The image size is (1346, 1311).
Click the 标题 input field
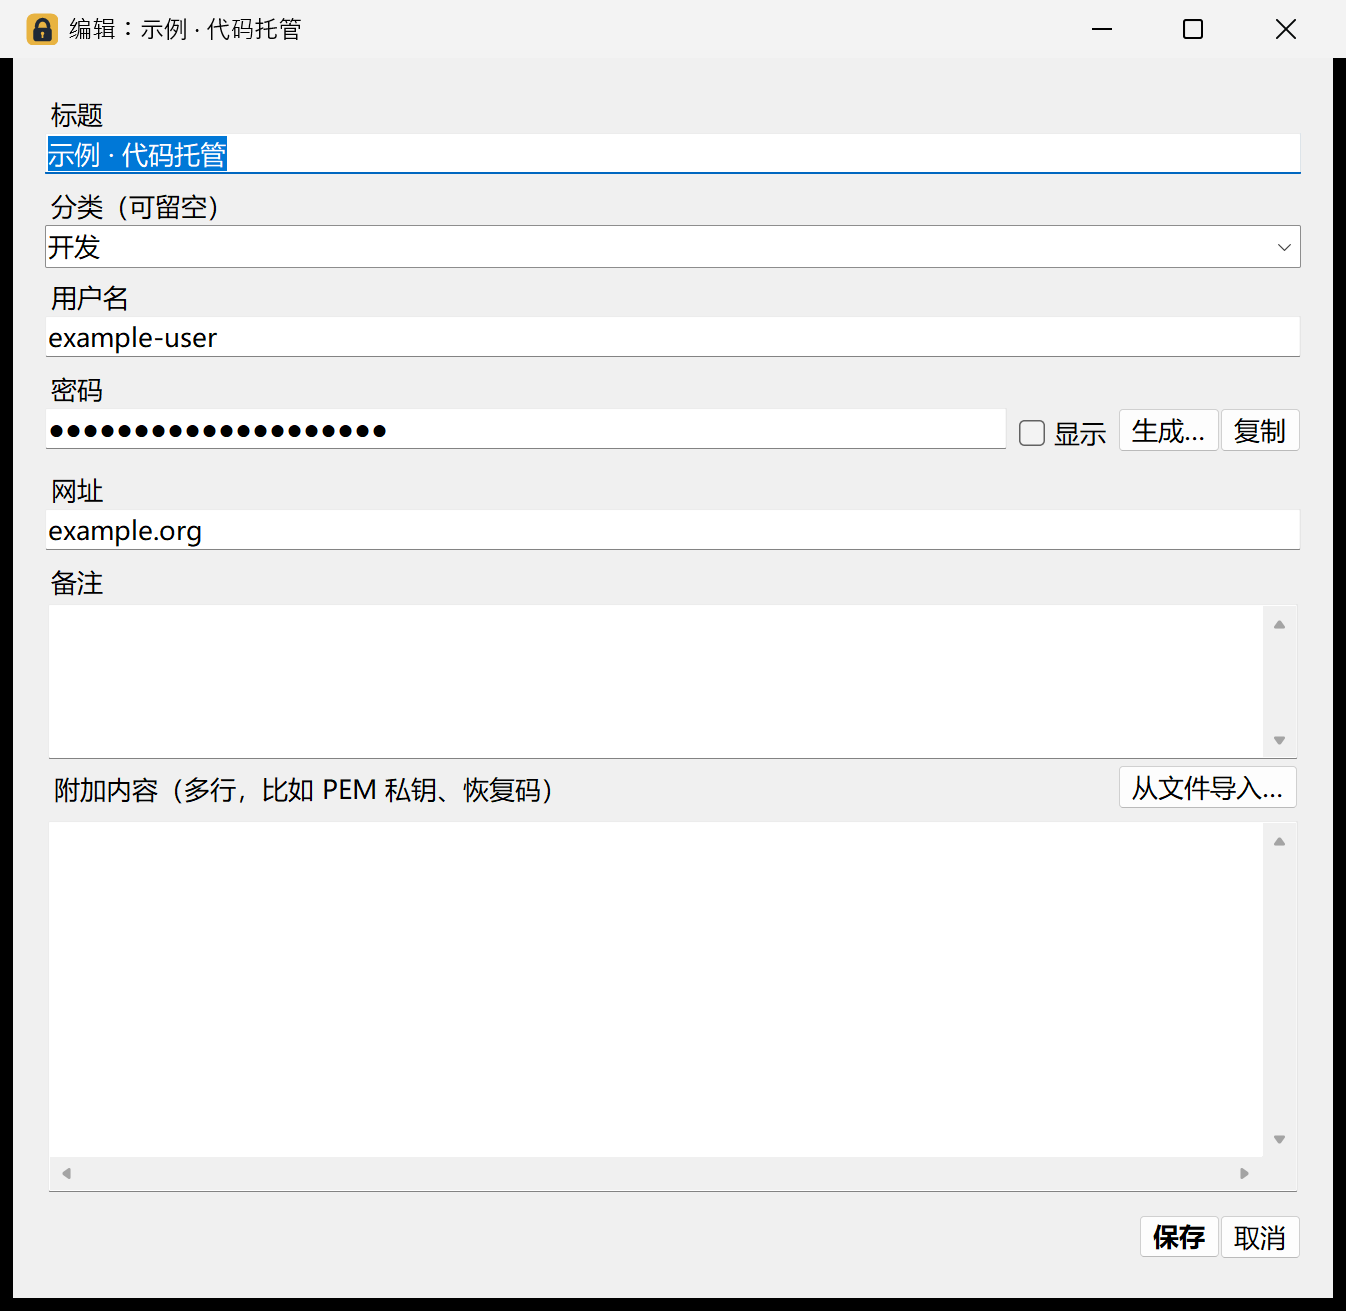click(x=673, y=154)
